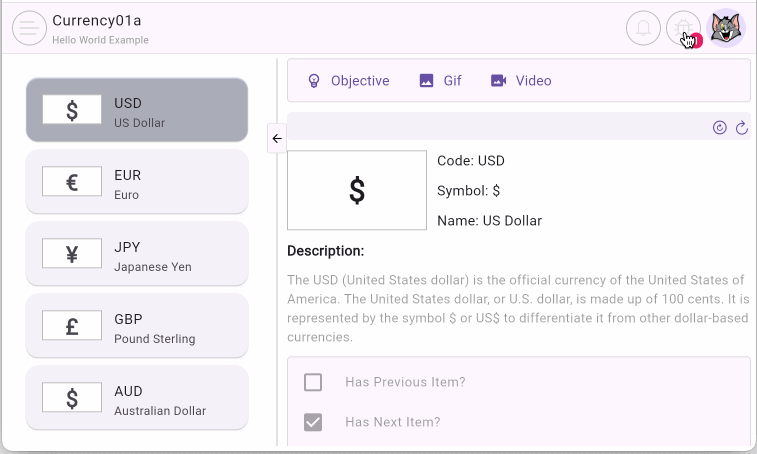
Task: Click the euro symbol box
Action: click(x=72, y=182)
